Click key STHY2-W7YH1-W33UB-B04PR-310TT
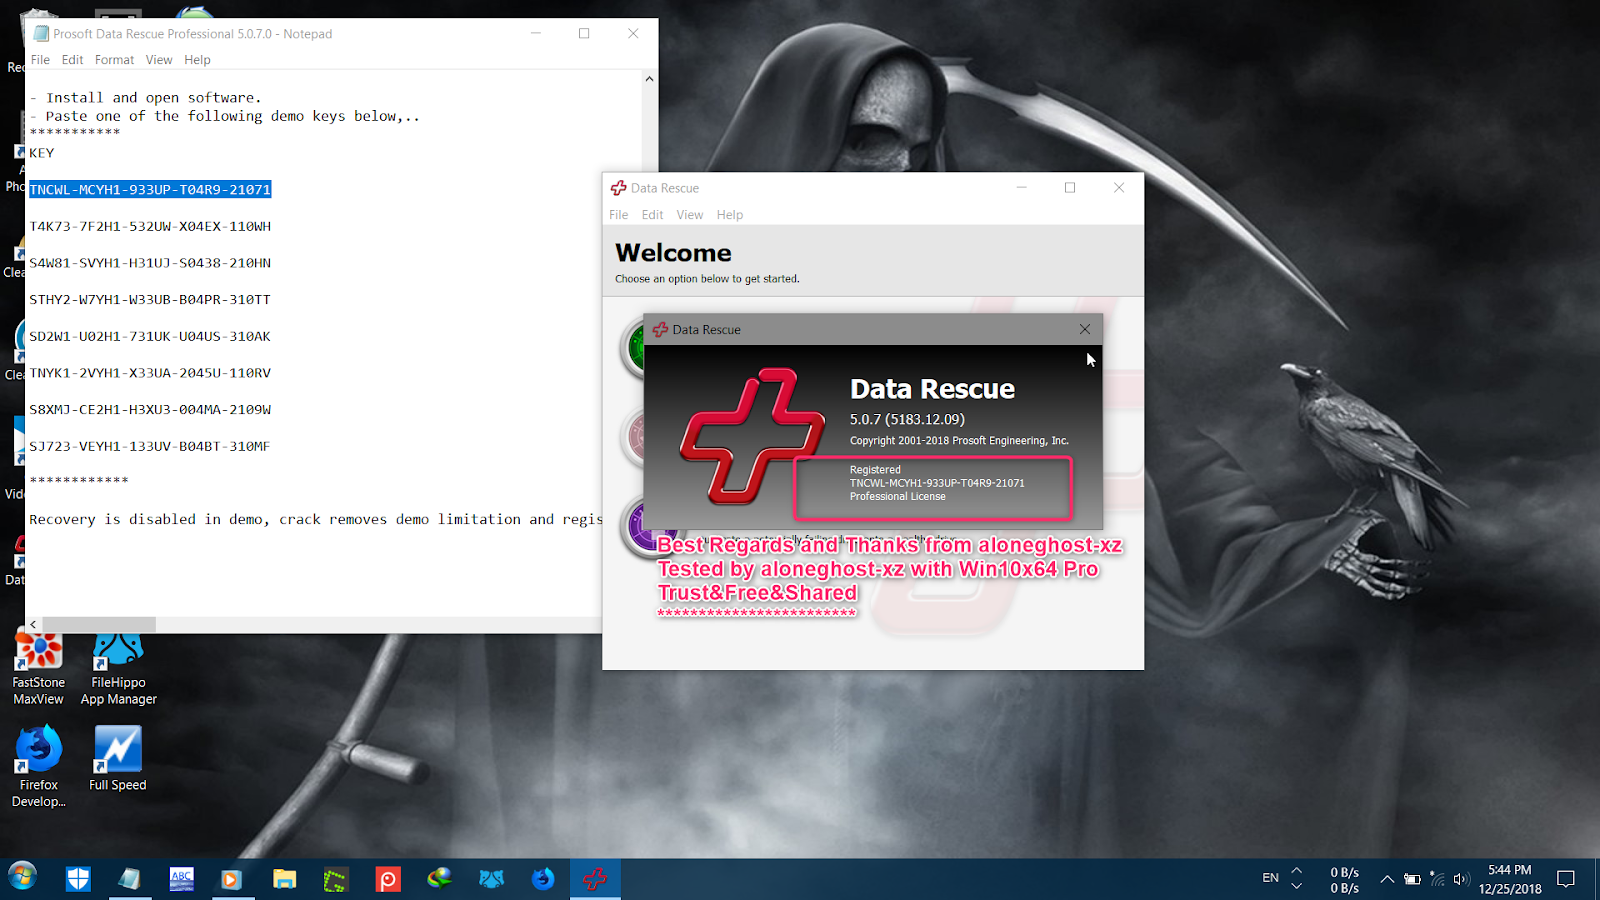The width and height of the screenshot is (1600, 900). 150,299
